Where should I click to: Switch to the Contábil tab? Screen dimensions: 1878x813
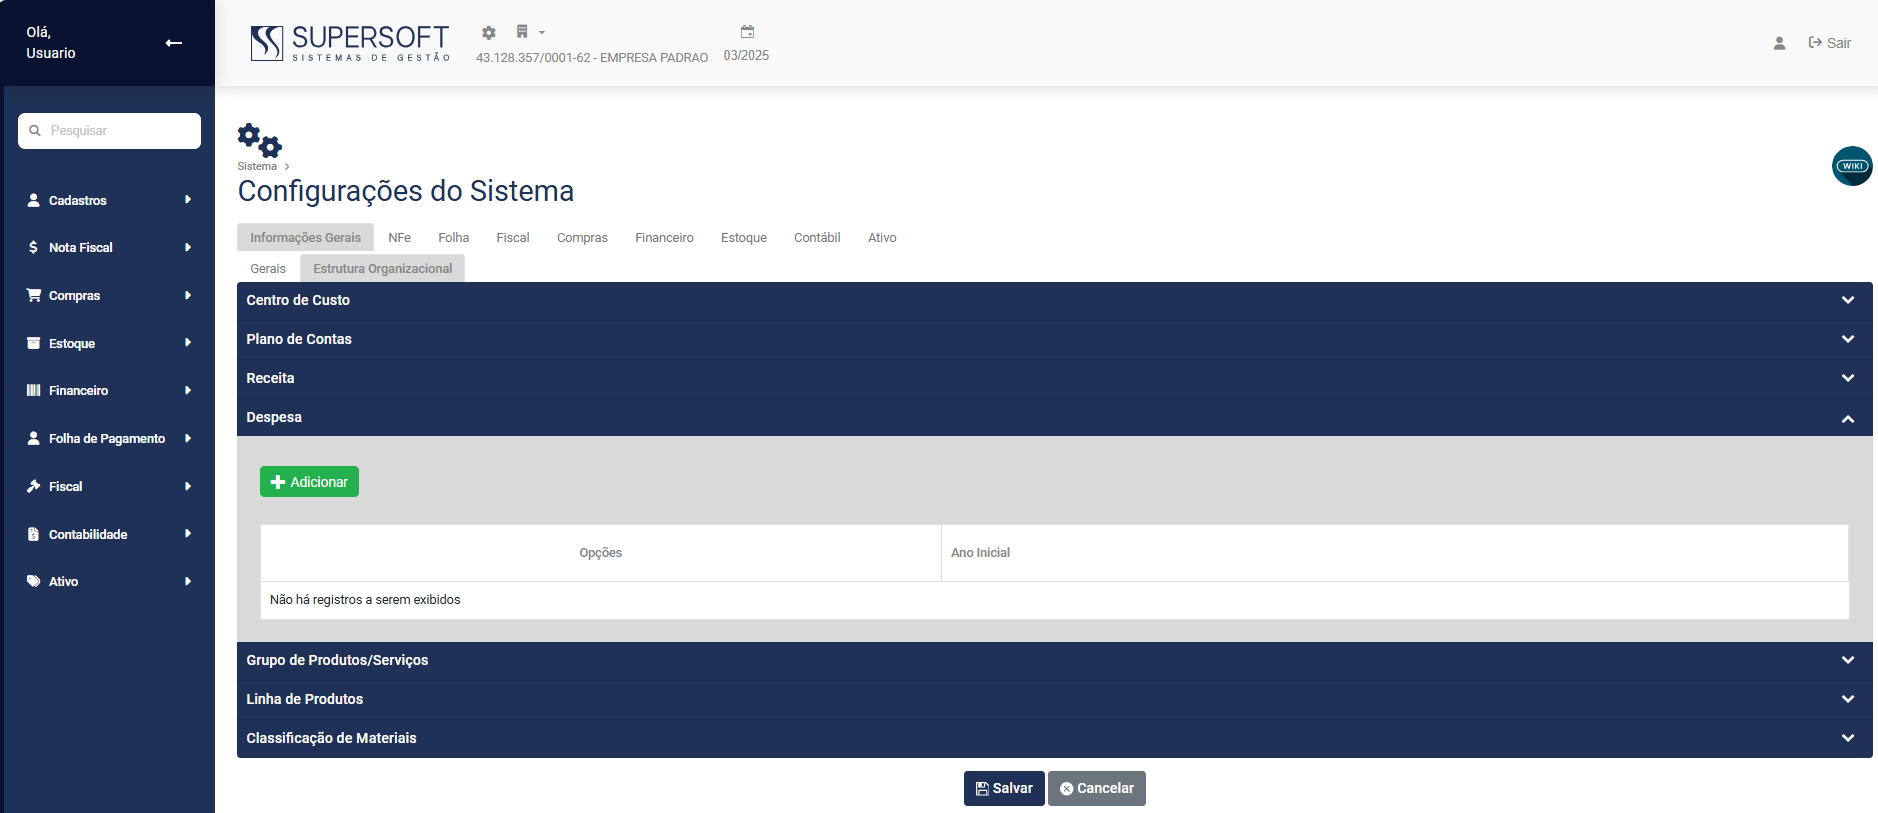[x=817, y=237]
